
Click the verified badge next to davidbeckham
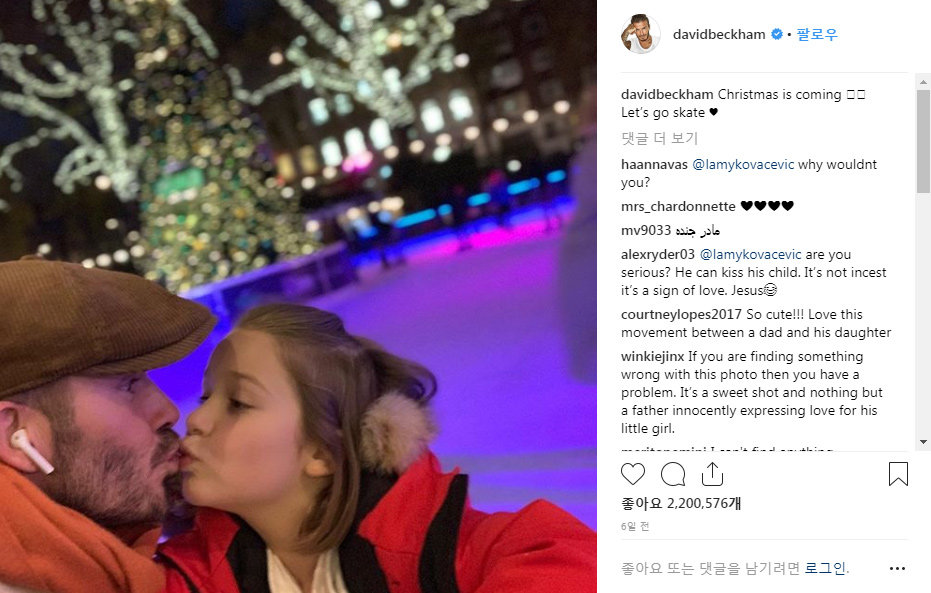[777, 34]
